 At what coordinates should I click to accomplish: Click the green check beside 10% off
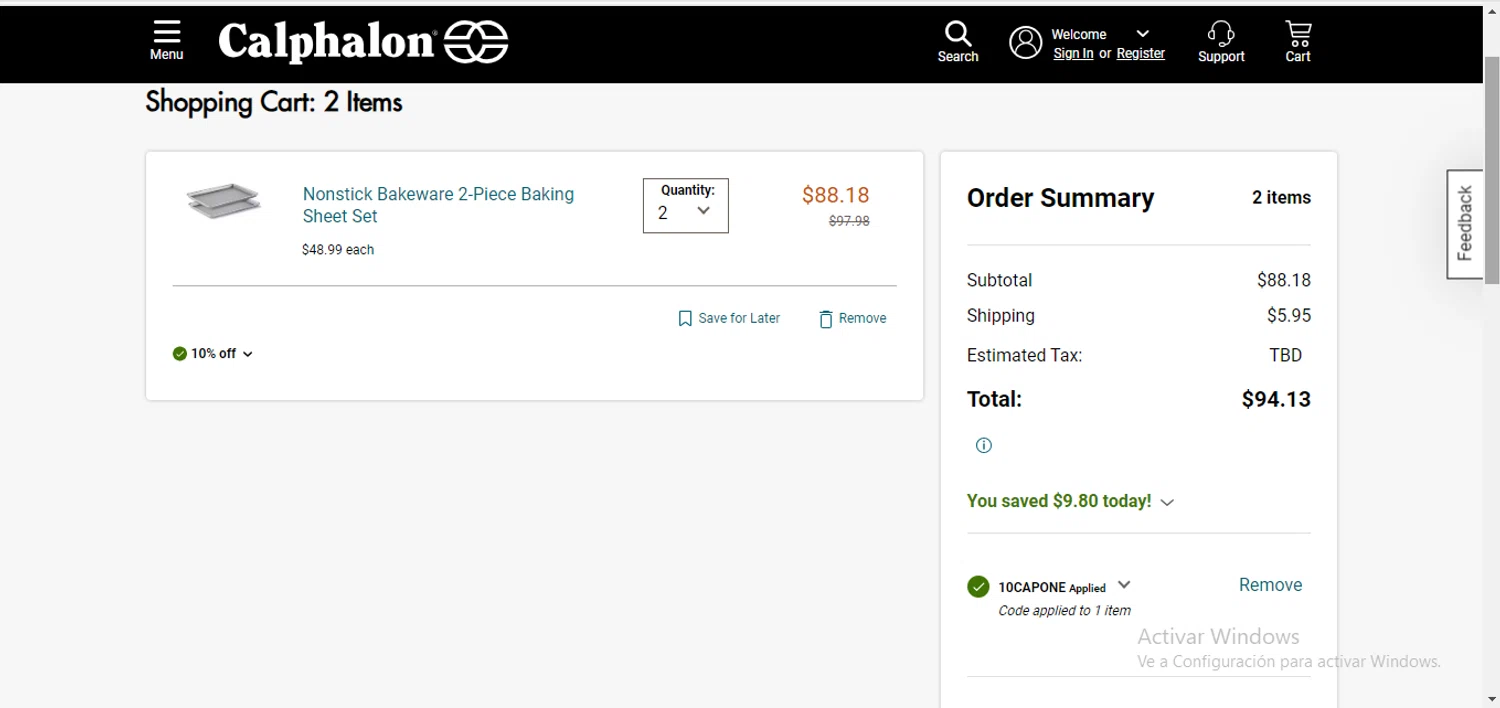[180, 354]
